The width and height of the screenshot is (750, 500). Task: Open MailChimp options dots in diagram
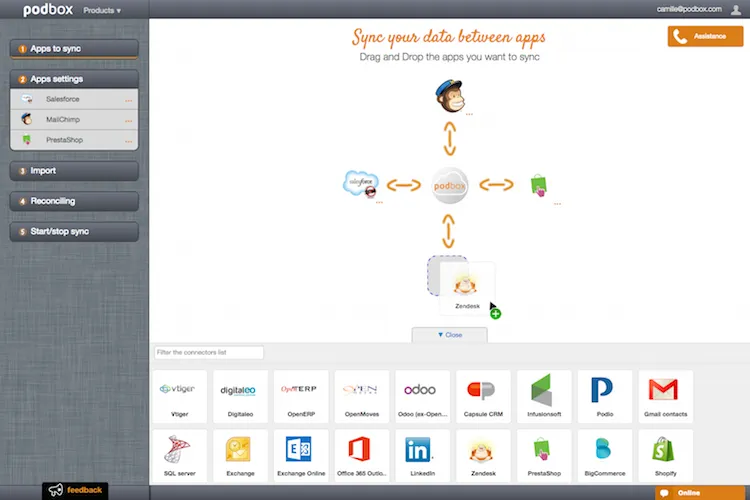(469, 114)
